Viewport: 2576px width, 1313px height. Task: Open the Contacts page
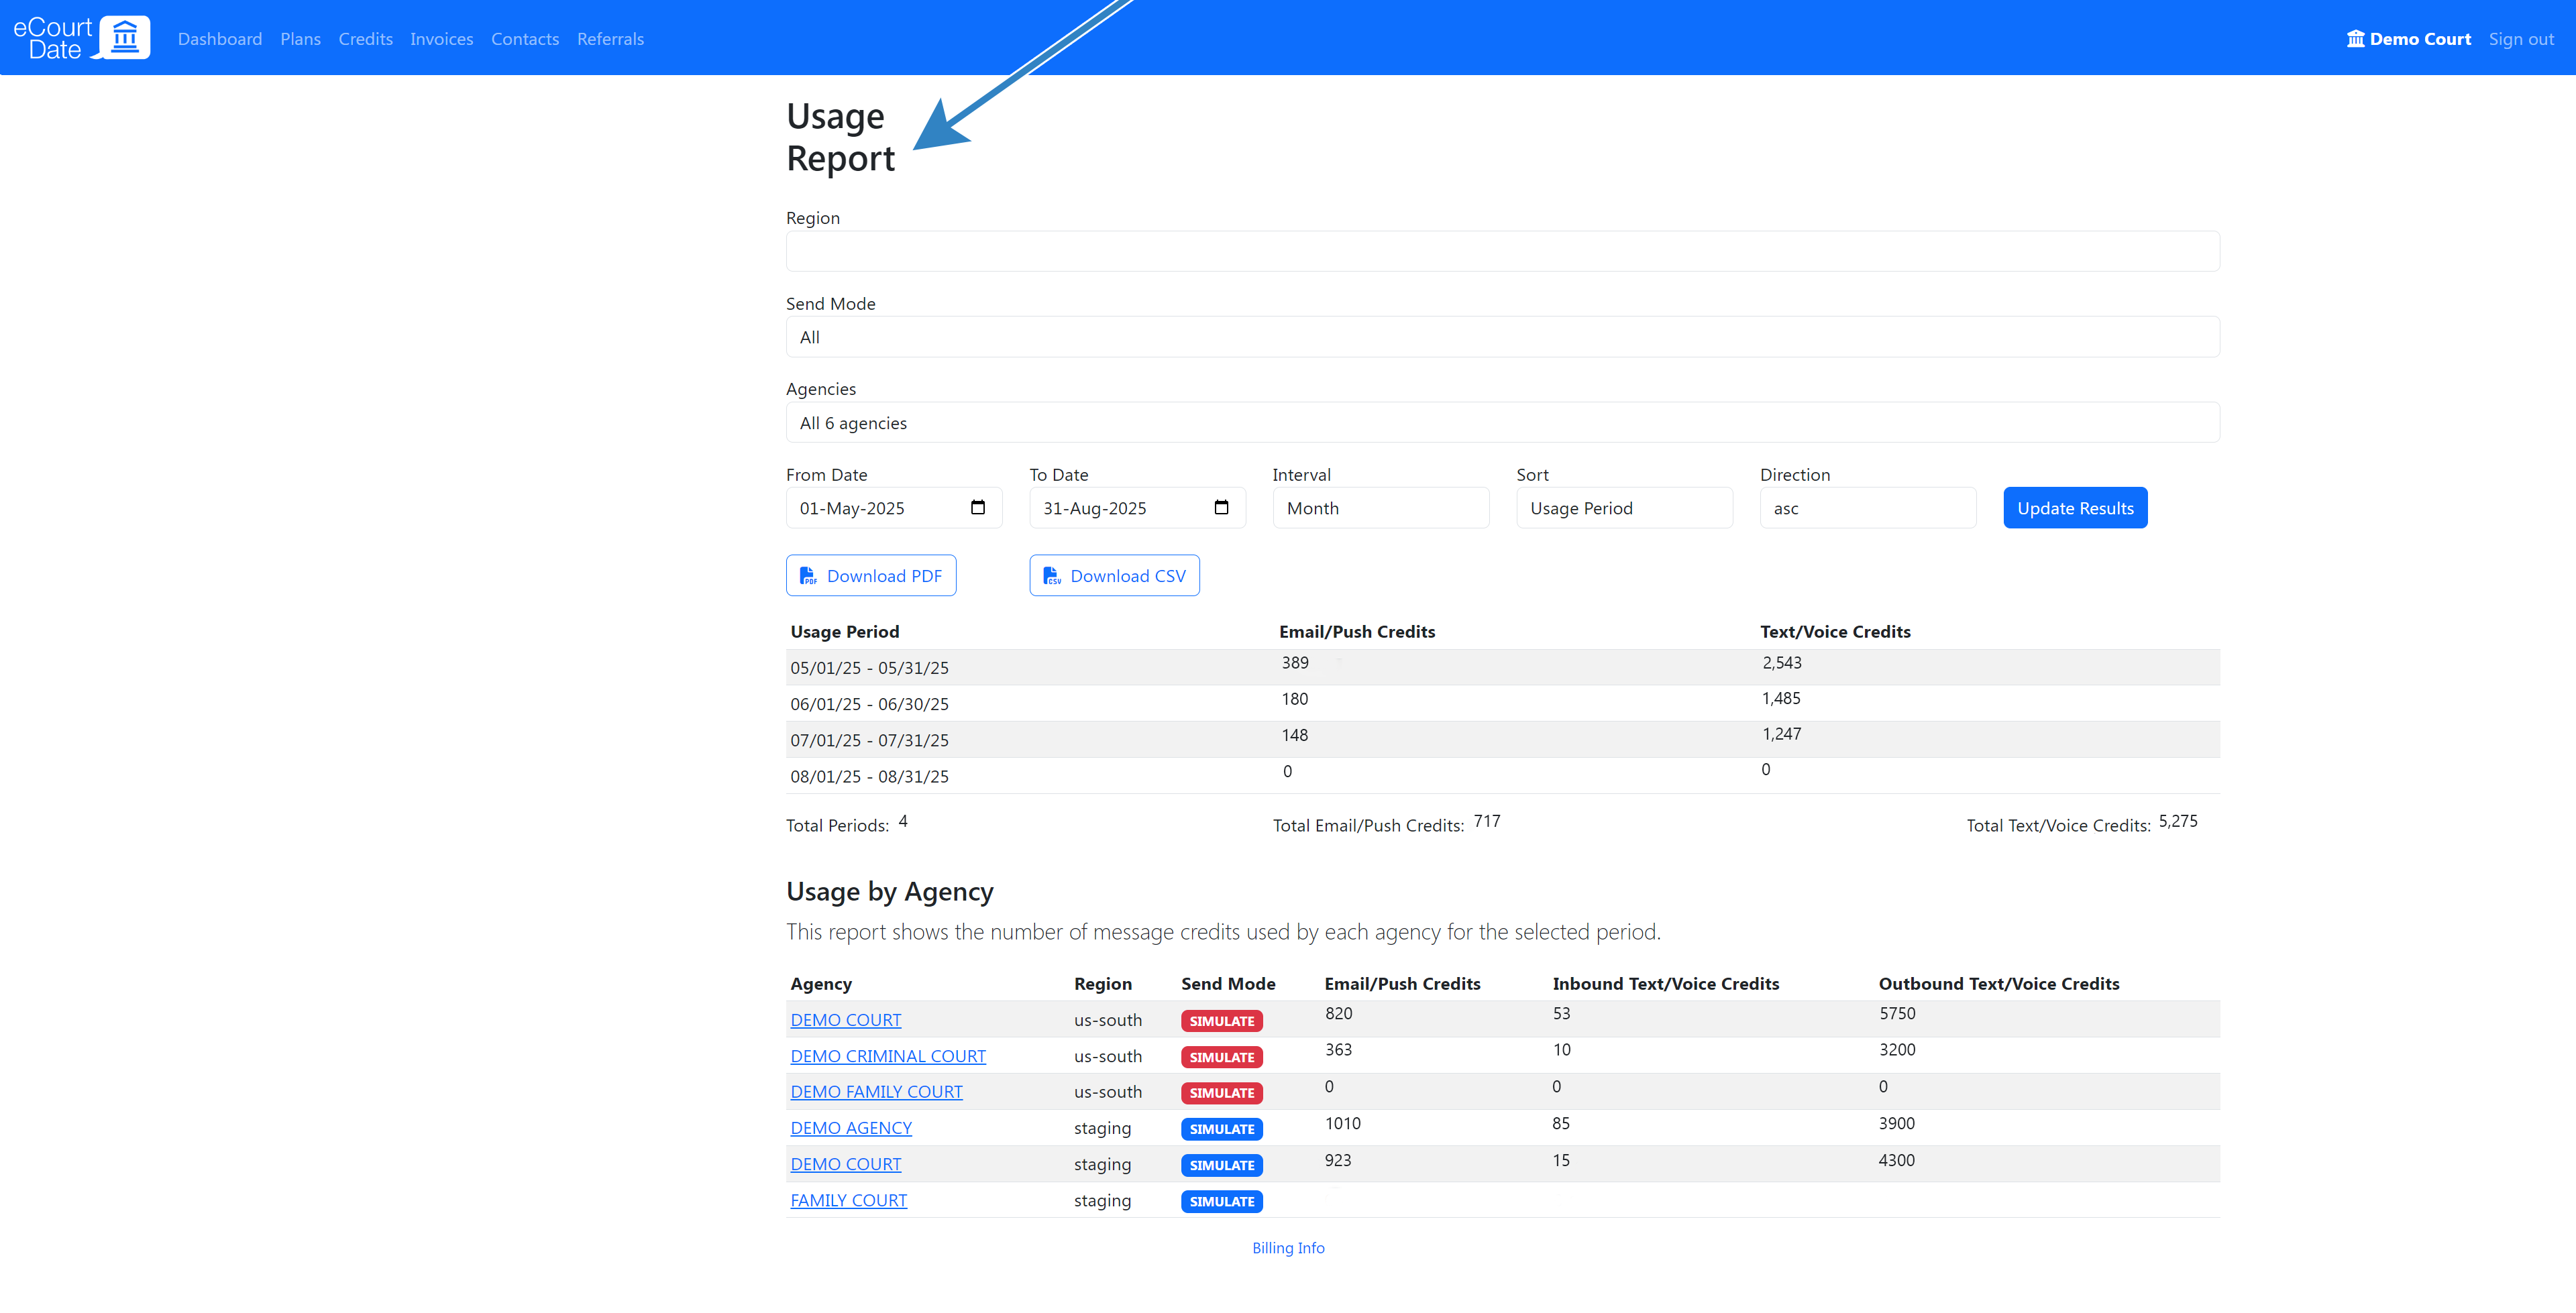coord(525,39)
